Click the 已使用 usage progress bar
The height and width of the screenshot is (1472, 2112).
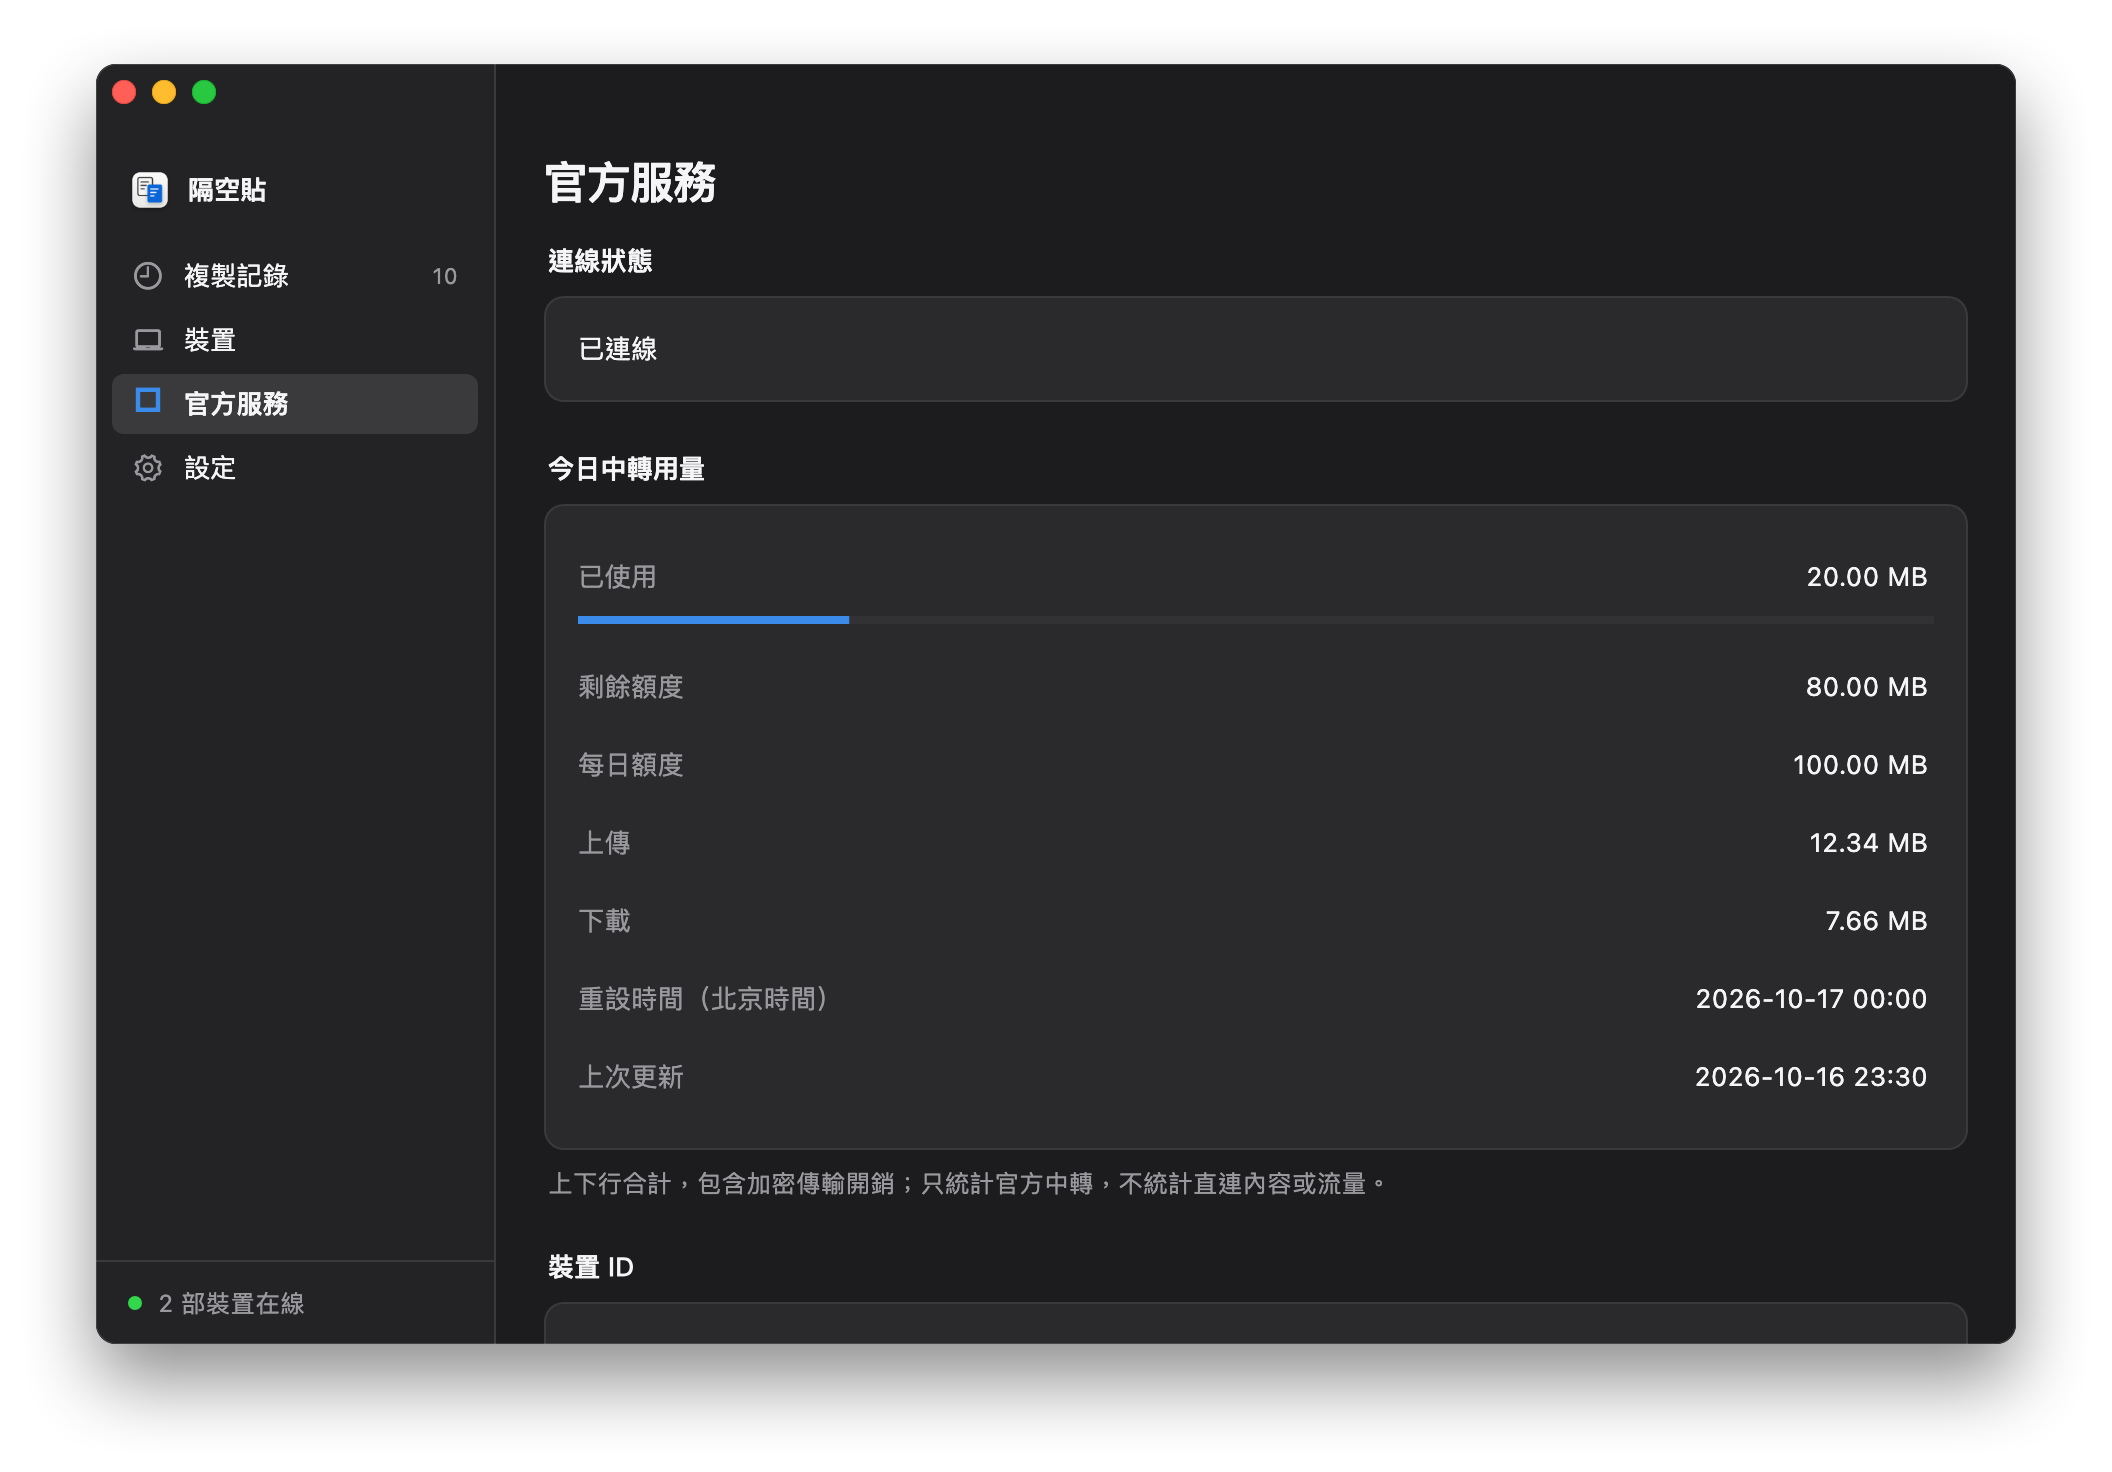tap(1256, 620)
